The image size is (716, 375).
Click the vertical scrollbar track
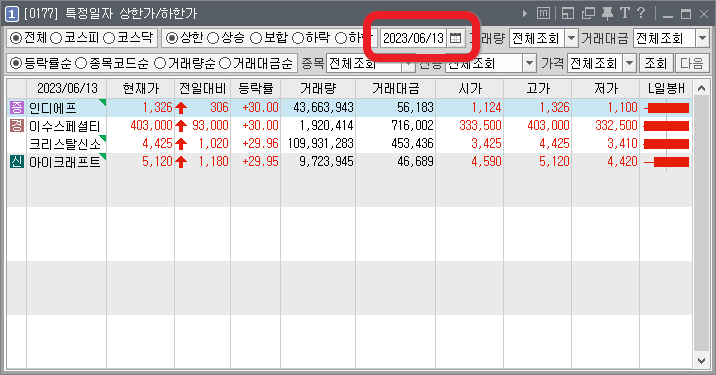(701, 224)
